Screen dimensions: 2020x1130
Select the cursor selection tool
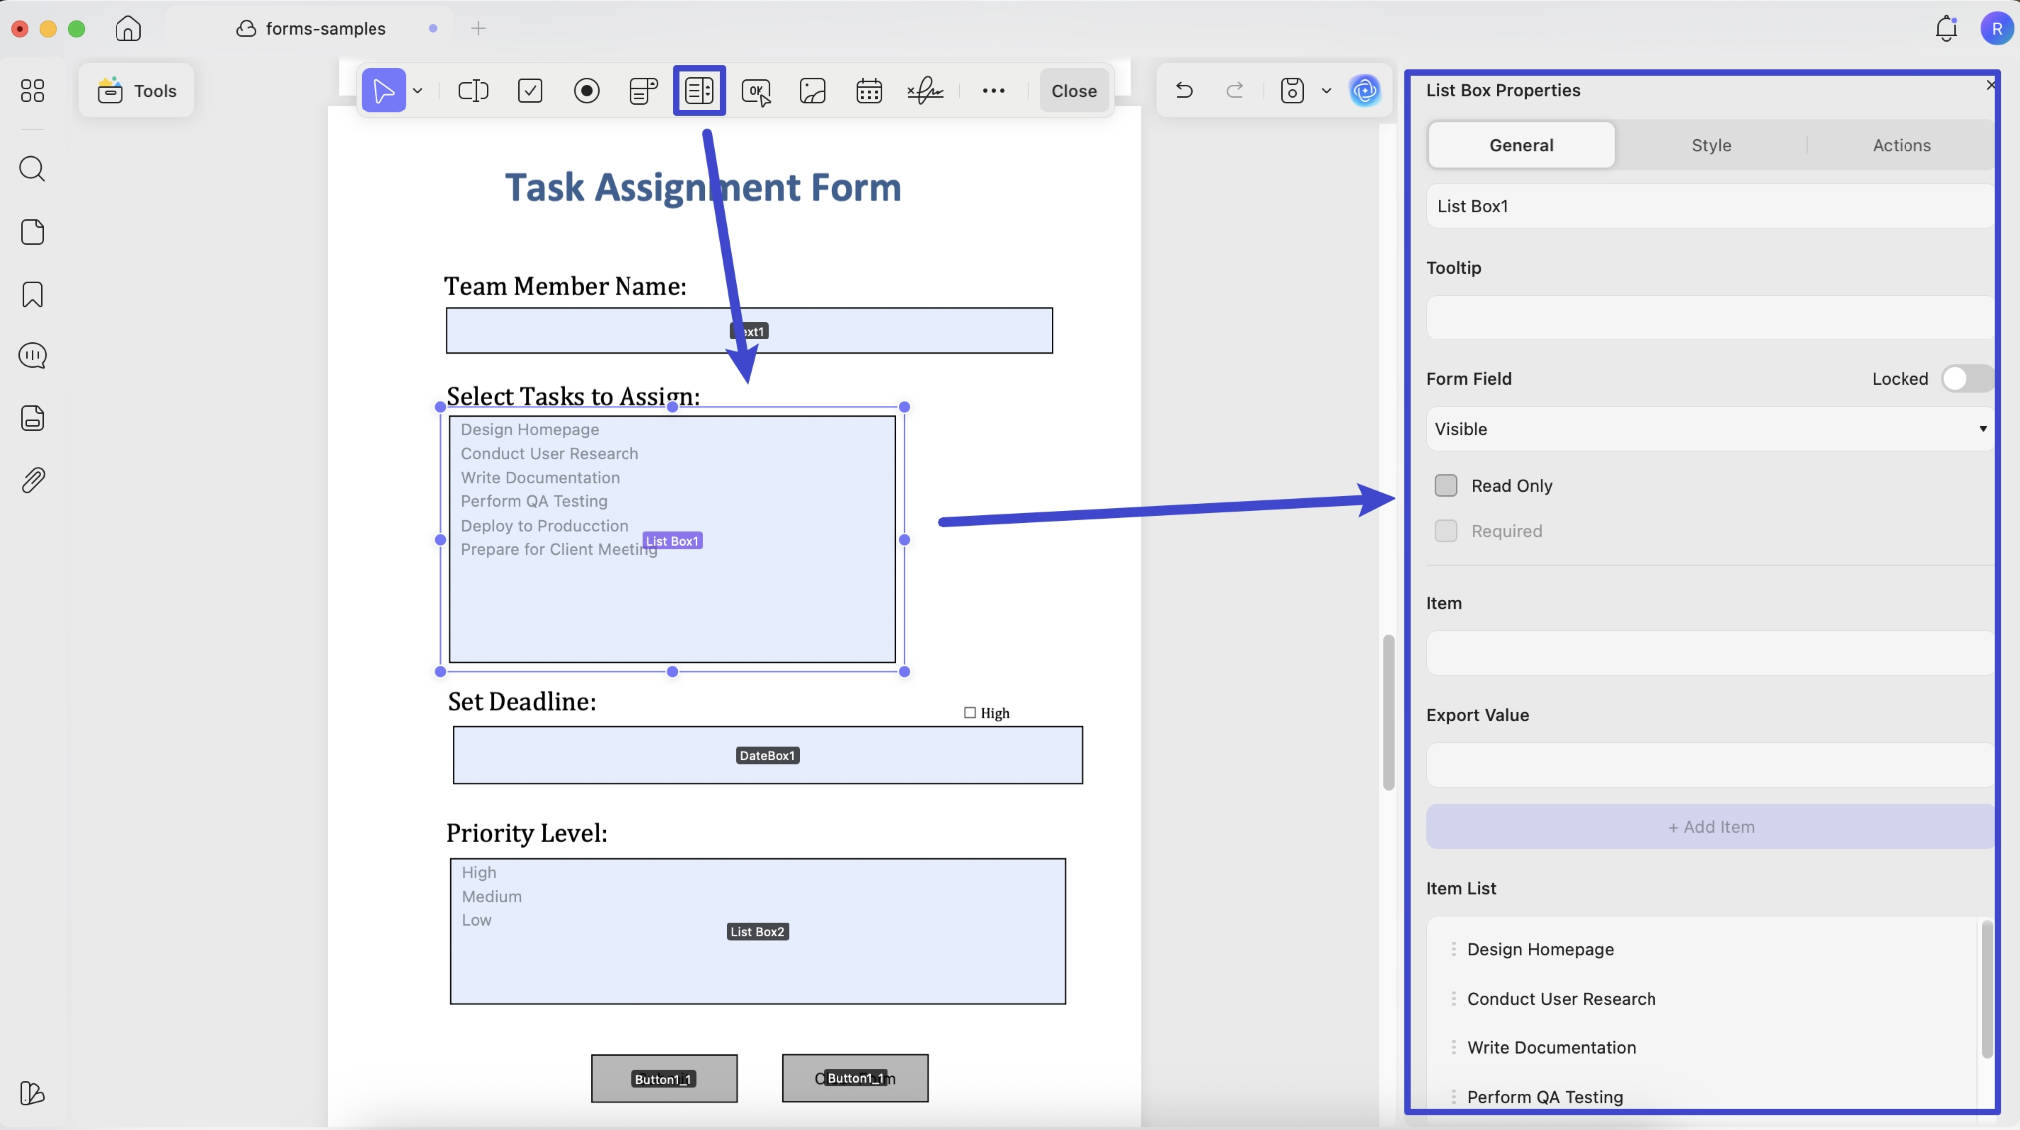tap(384, 91)
